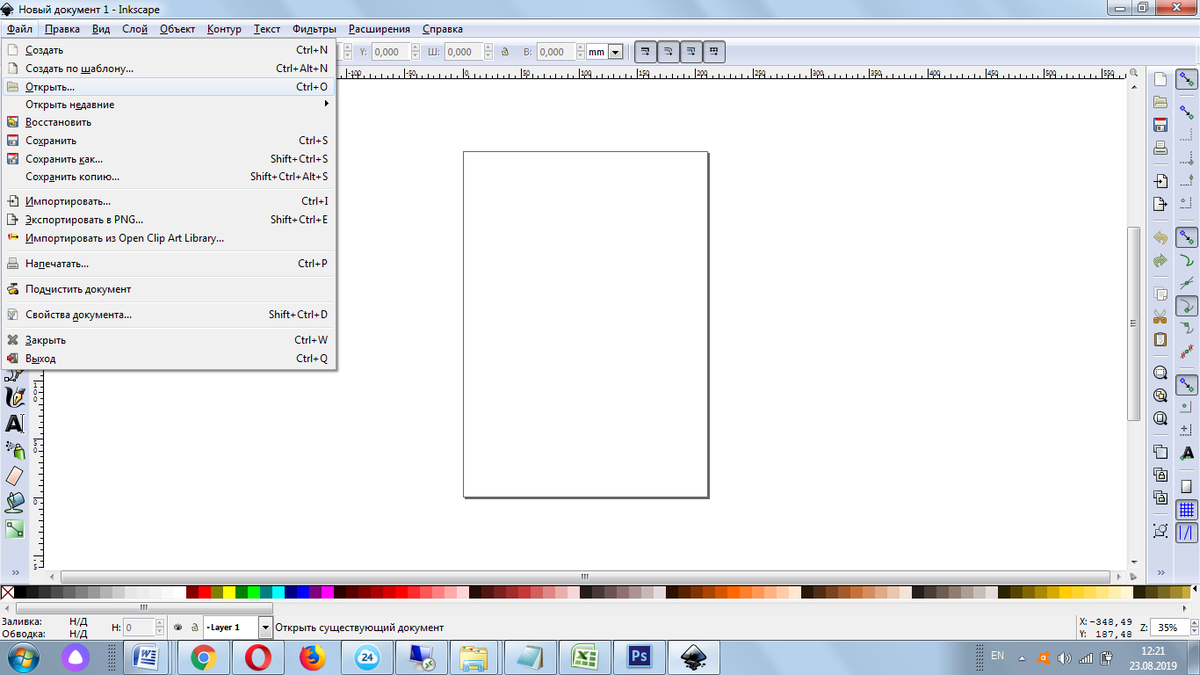Click the canvas horizontal scrollbar
Viewport: 1200px width, 675px height.
click(586, 577)
